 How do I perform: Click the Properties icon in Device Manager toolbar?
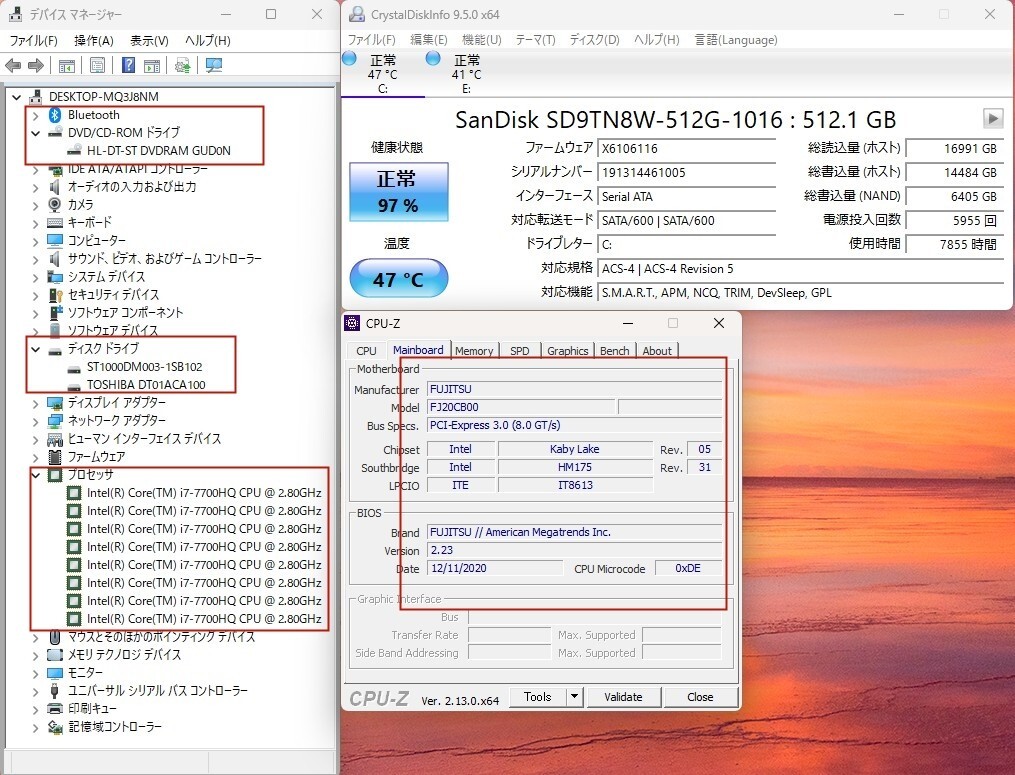tap(97, 65)
